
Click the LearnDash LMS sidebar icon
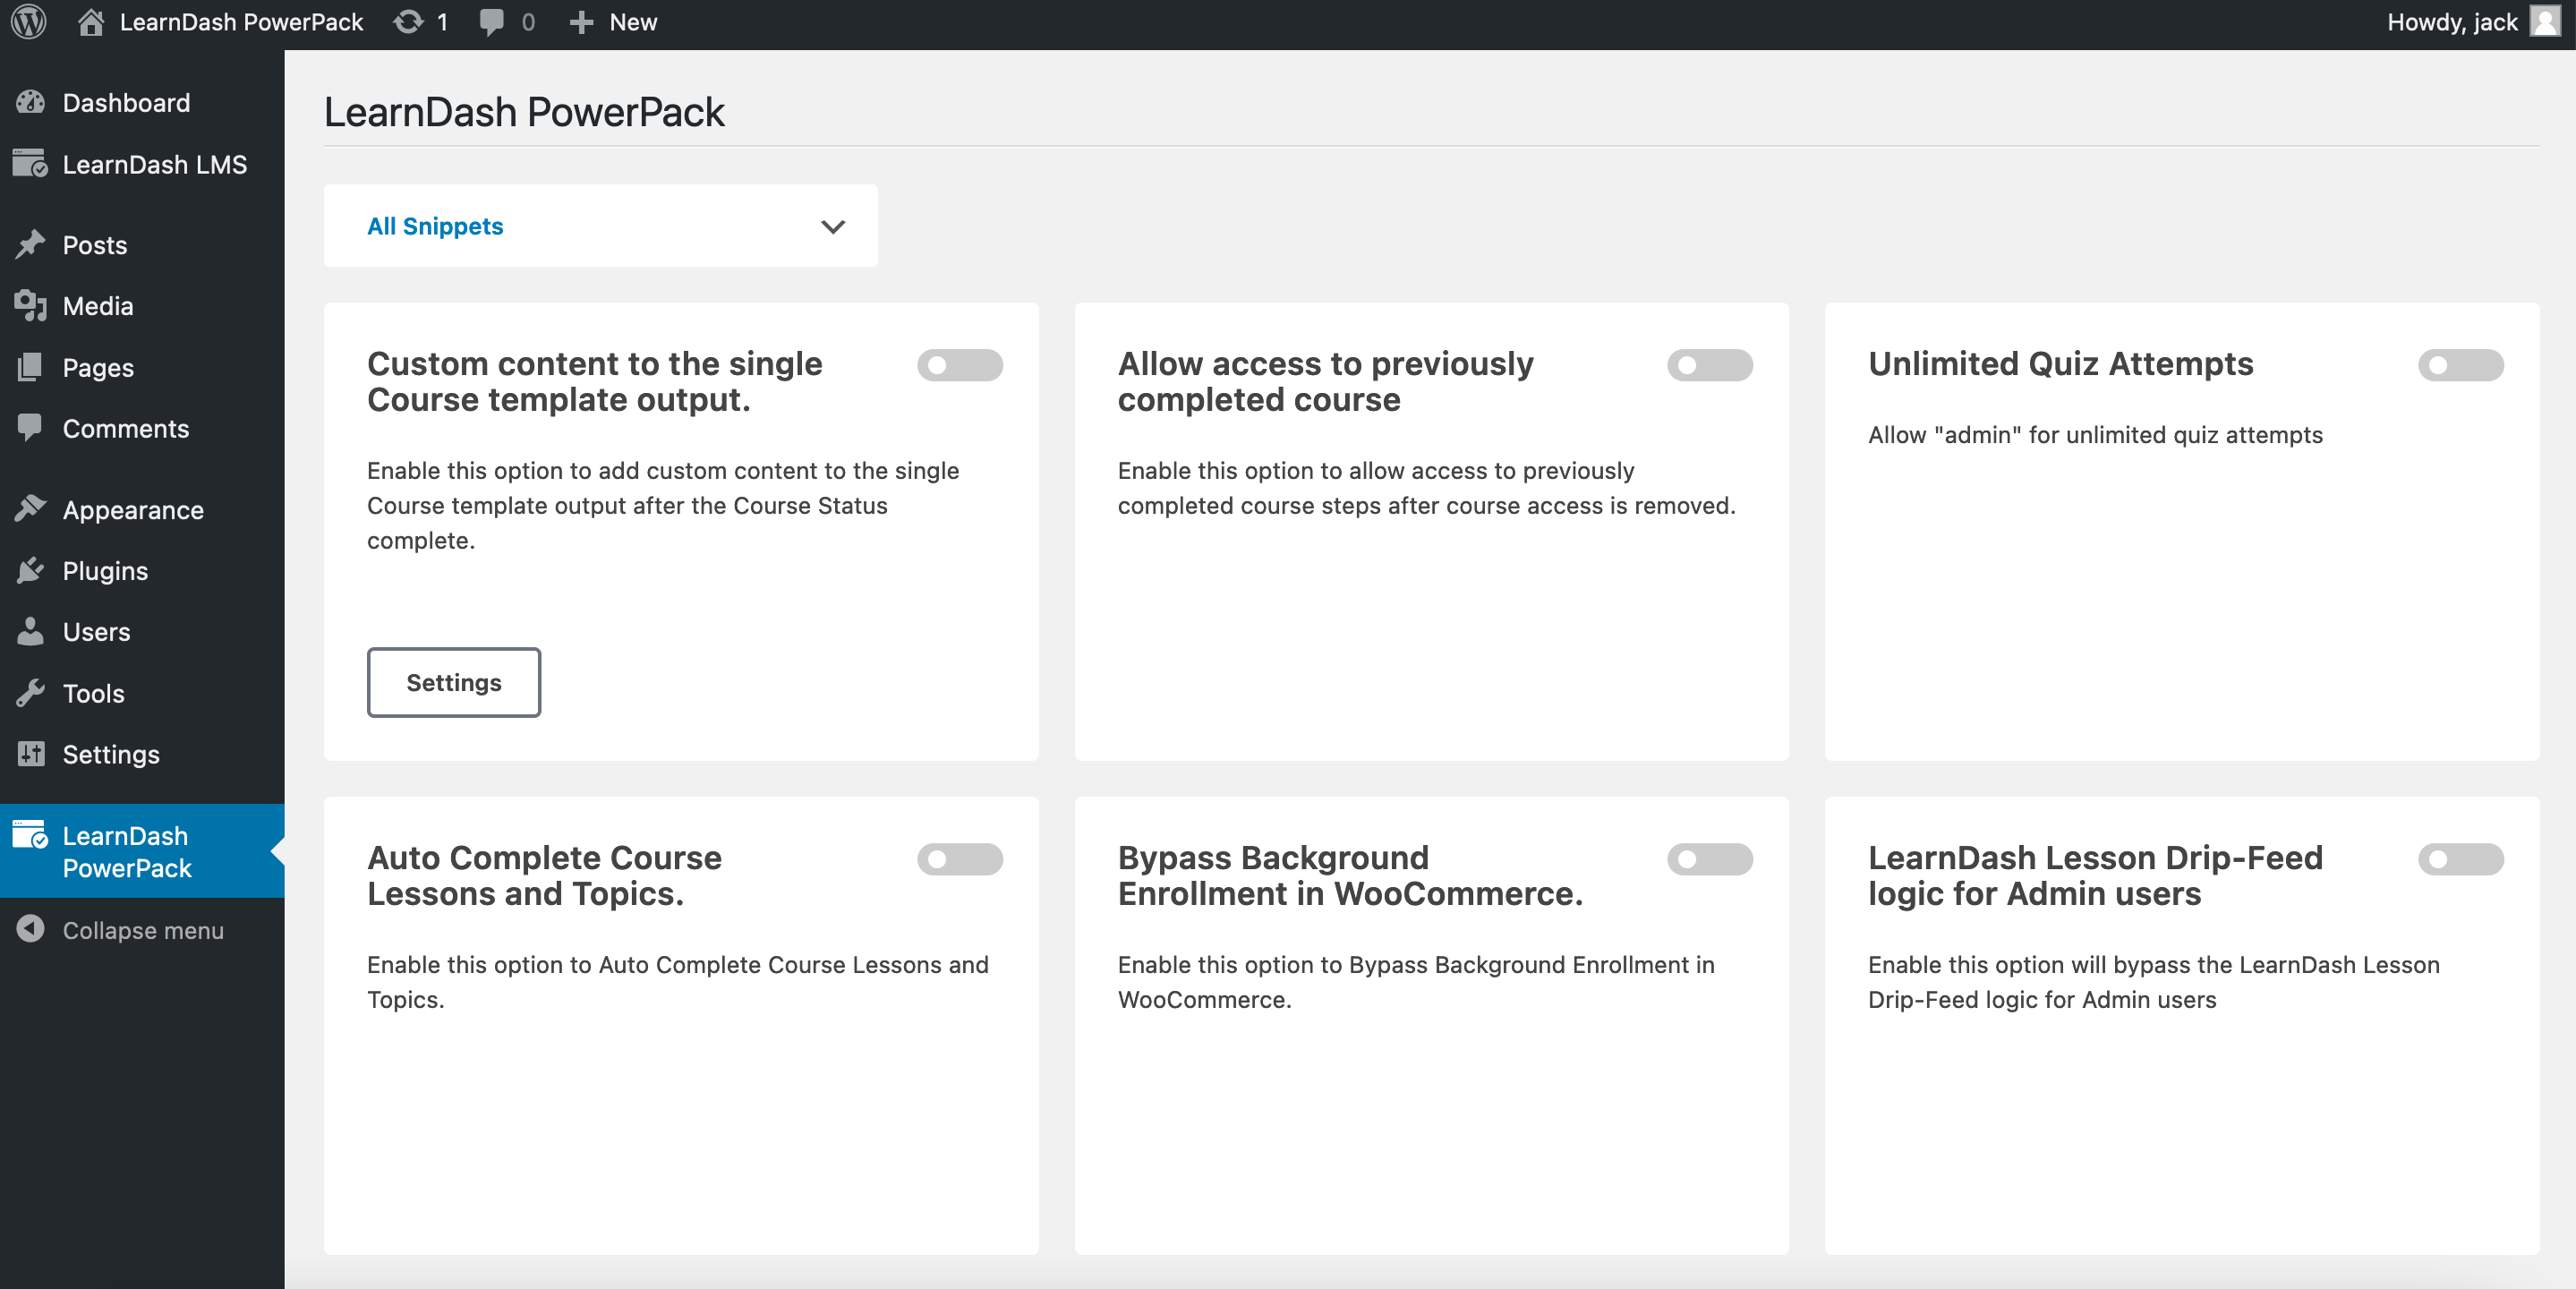[x=31, y=163]
